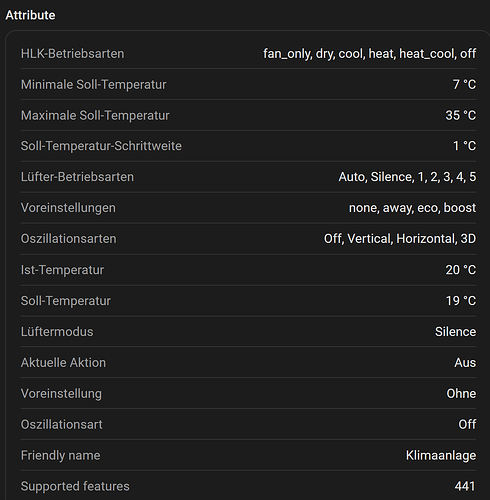Select the Minimale Soll-Temperatur row
Viewport: 490px width, 500px height.
[248, 84]
